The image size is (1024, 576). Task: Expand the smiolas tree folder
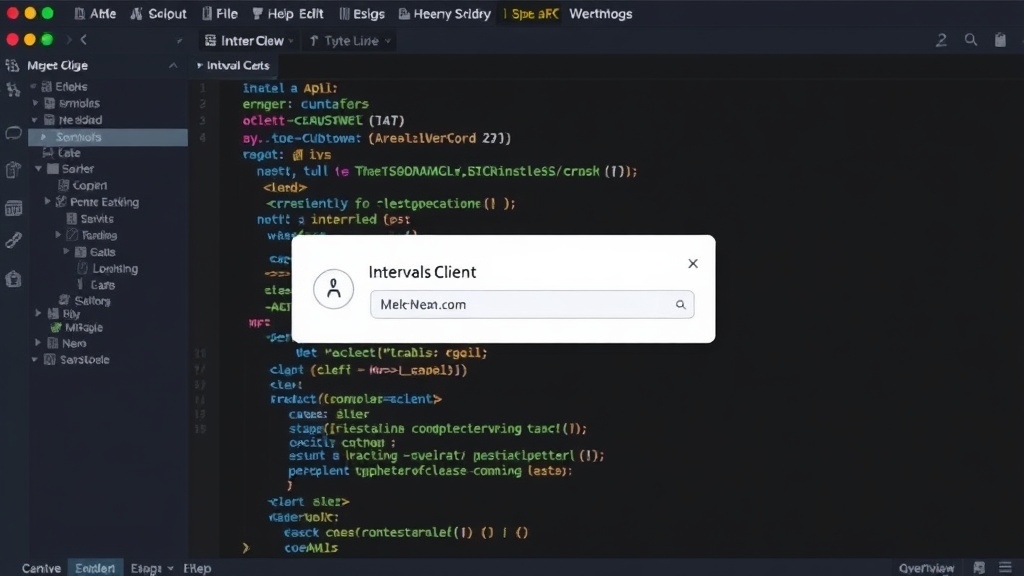click(35, 103)
